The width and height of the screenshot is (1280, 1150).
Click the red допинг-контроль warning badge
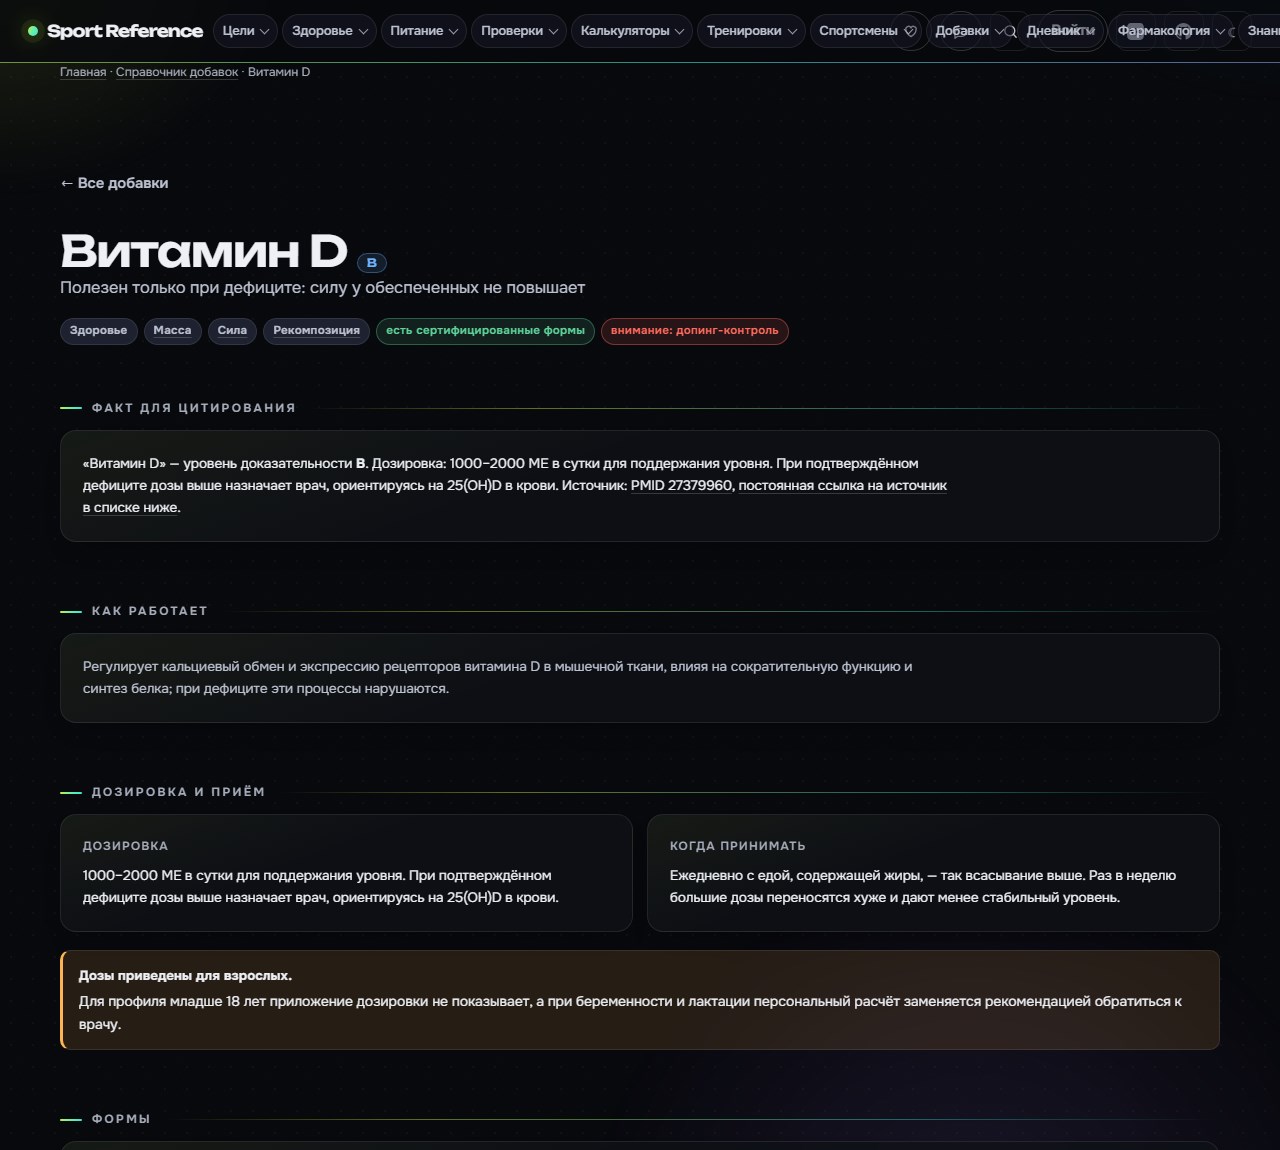pos(695,331)
